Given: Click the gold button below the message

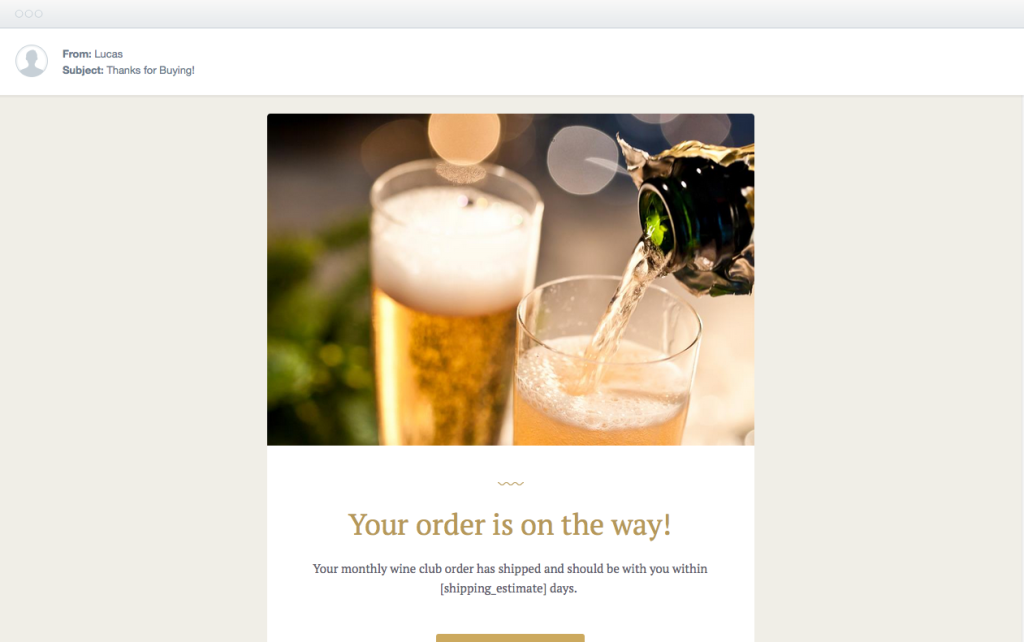Looking at the screenshot, I should coord(510,638).
